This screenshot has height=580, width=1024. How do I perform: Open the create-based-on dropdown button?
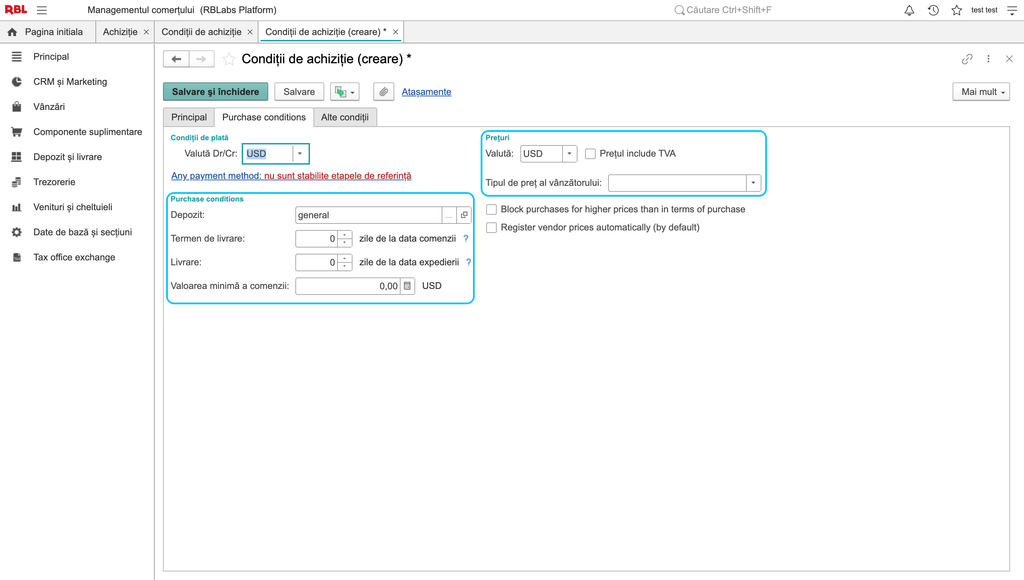[x=345, y=92]
